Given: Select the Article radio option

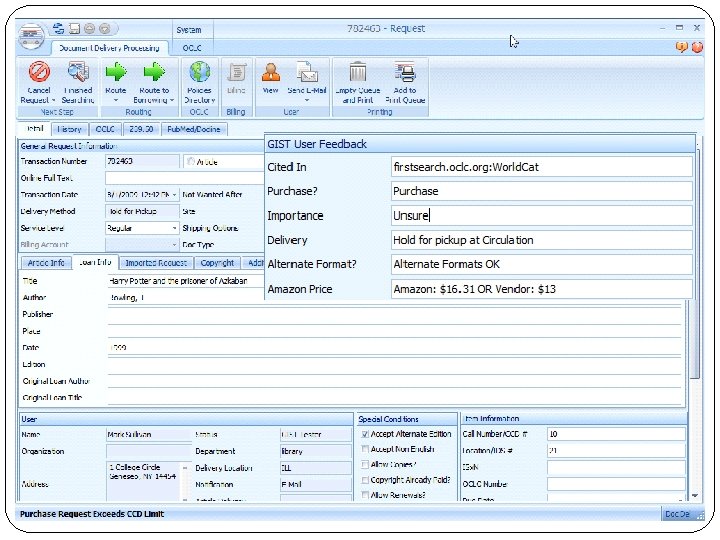Looking at the screenshot, I should click(191, 162).
